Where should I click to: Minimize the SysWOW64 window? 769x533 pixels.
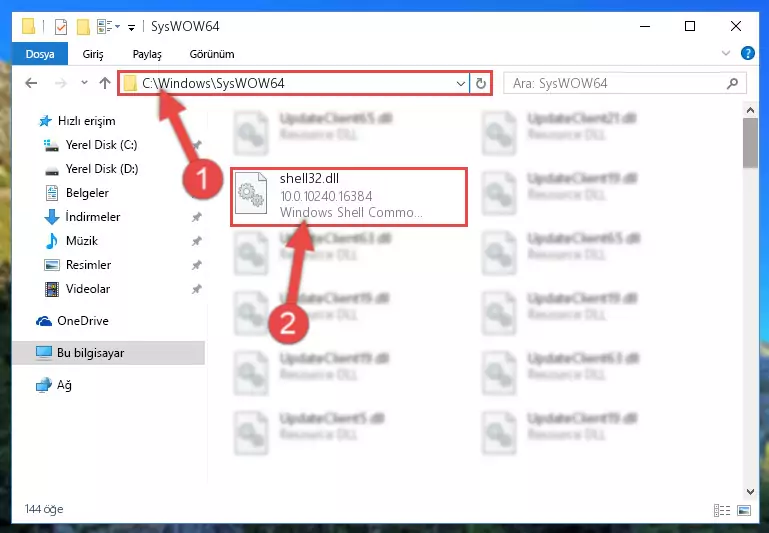click(x=645, y=26)
